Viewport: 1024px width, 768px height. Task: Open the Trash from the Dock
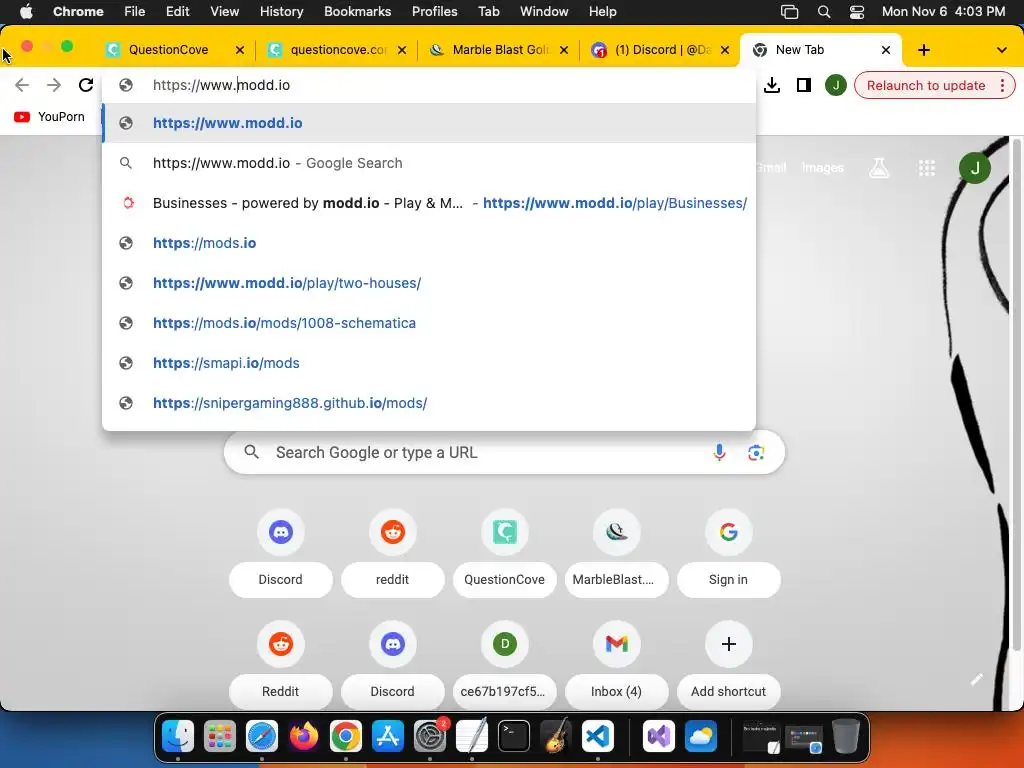(845, 737)
